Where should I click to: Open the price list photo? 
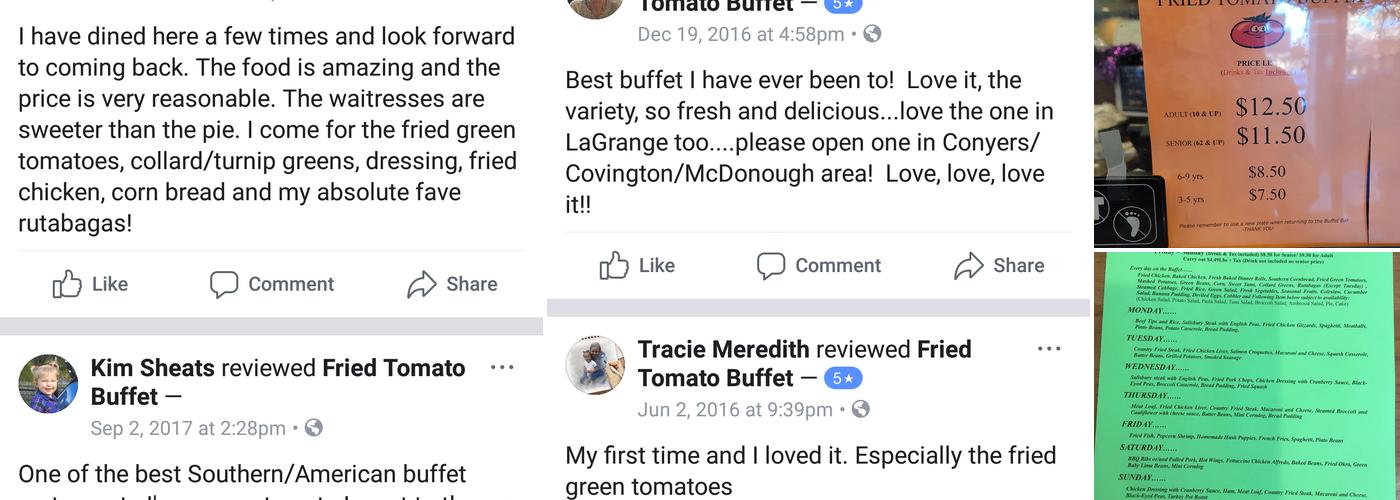[x=1246, y=122]
